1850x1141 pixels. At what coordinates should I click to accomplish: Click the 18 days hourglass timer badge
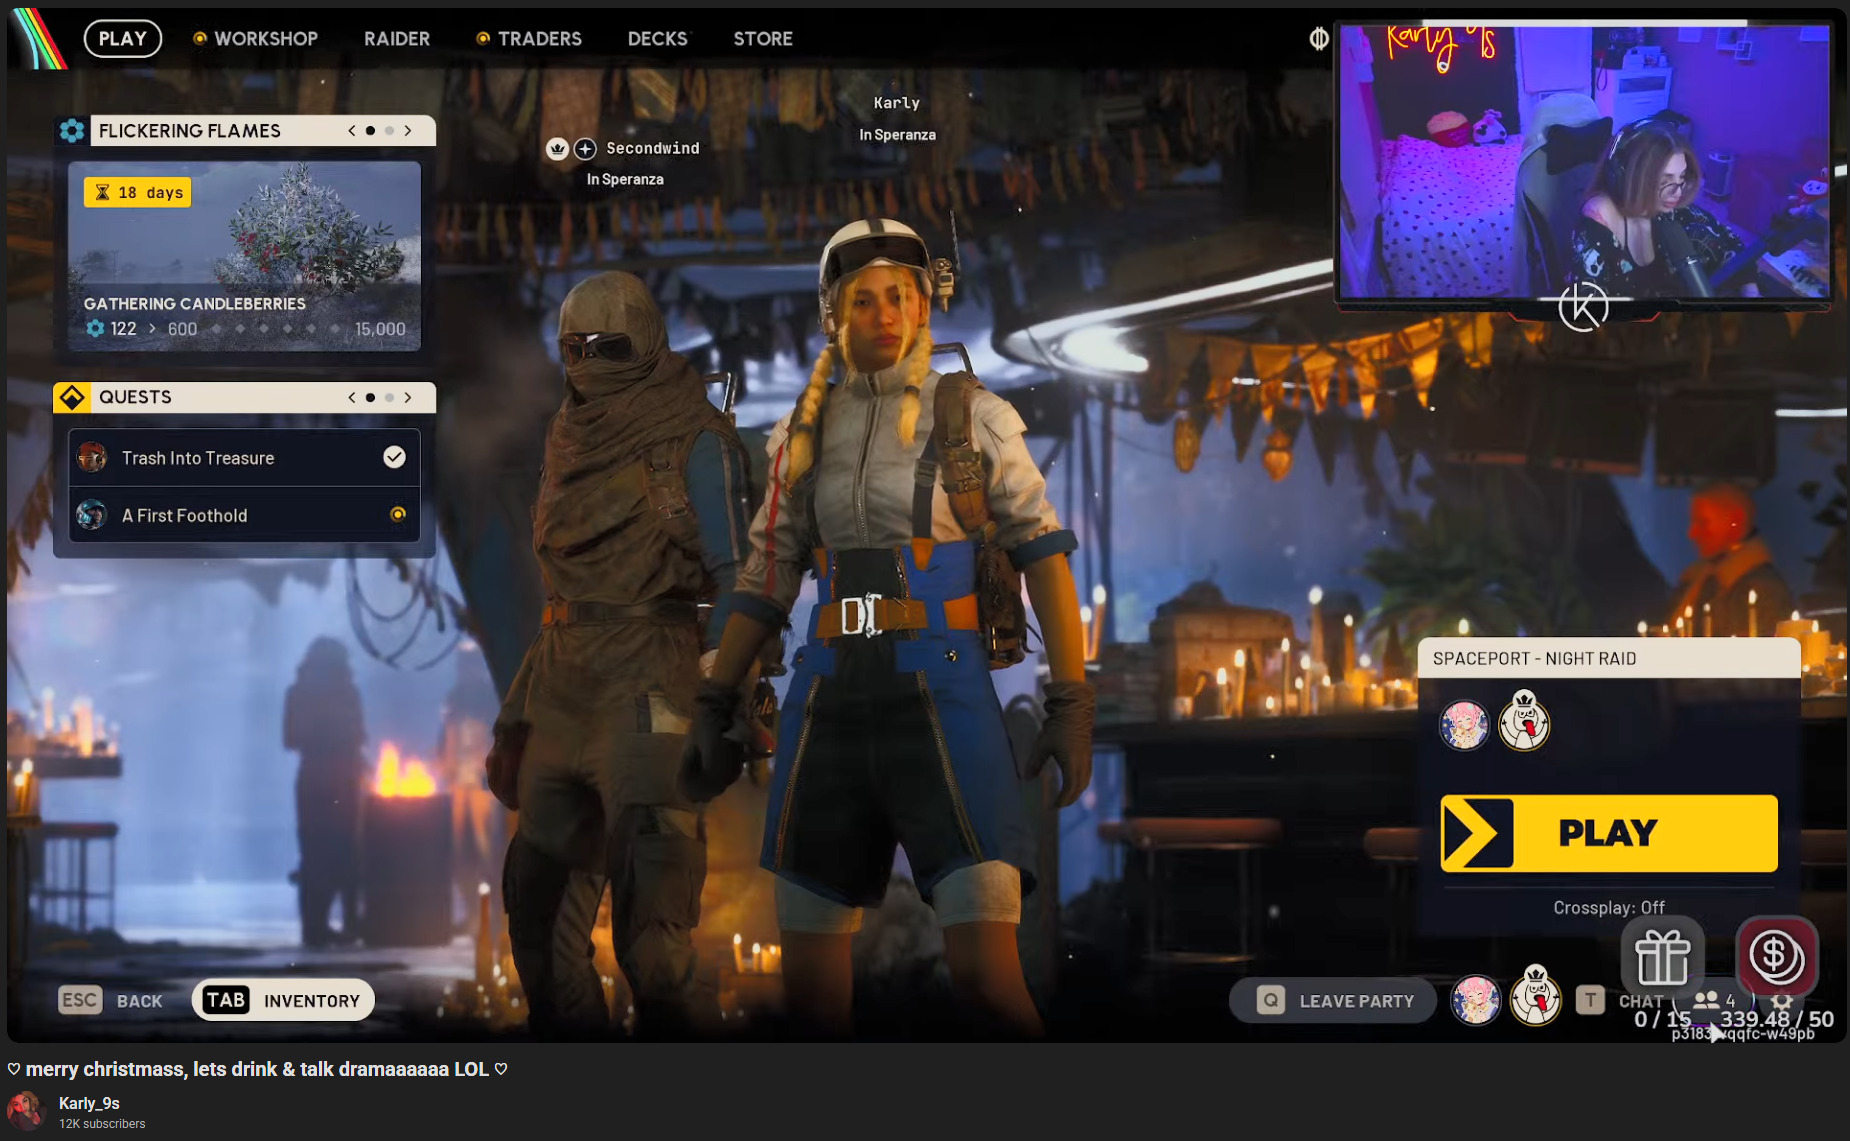[x=138, y=192]
